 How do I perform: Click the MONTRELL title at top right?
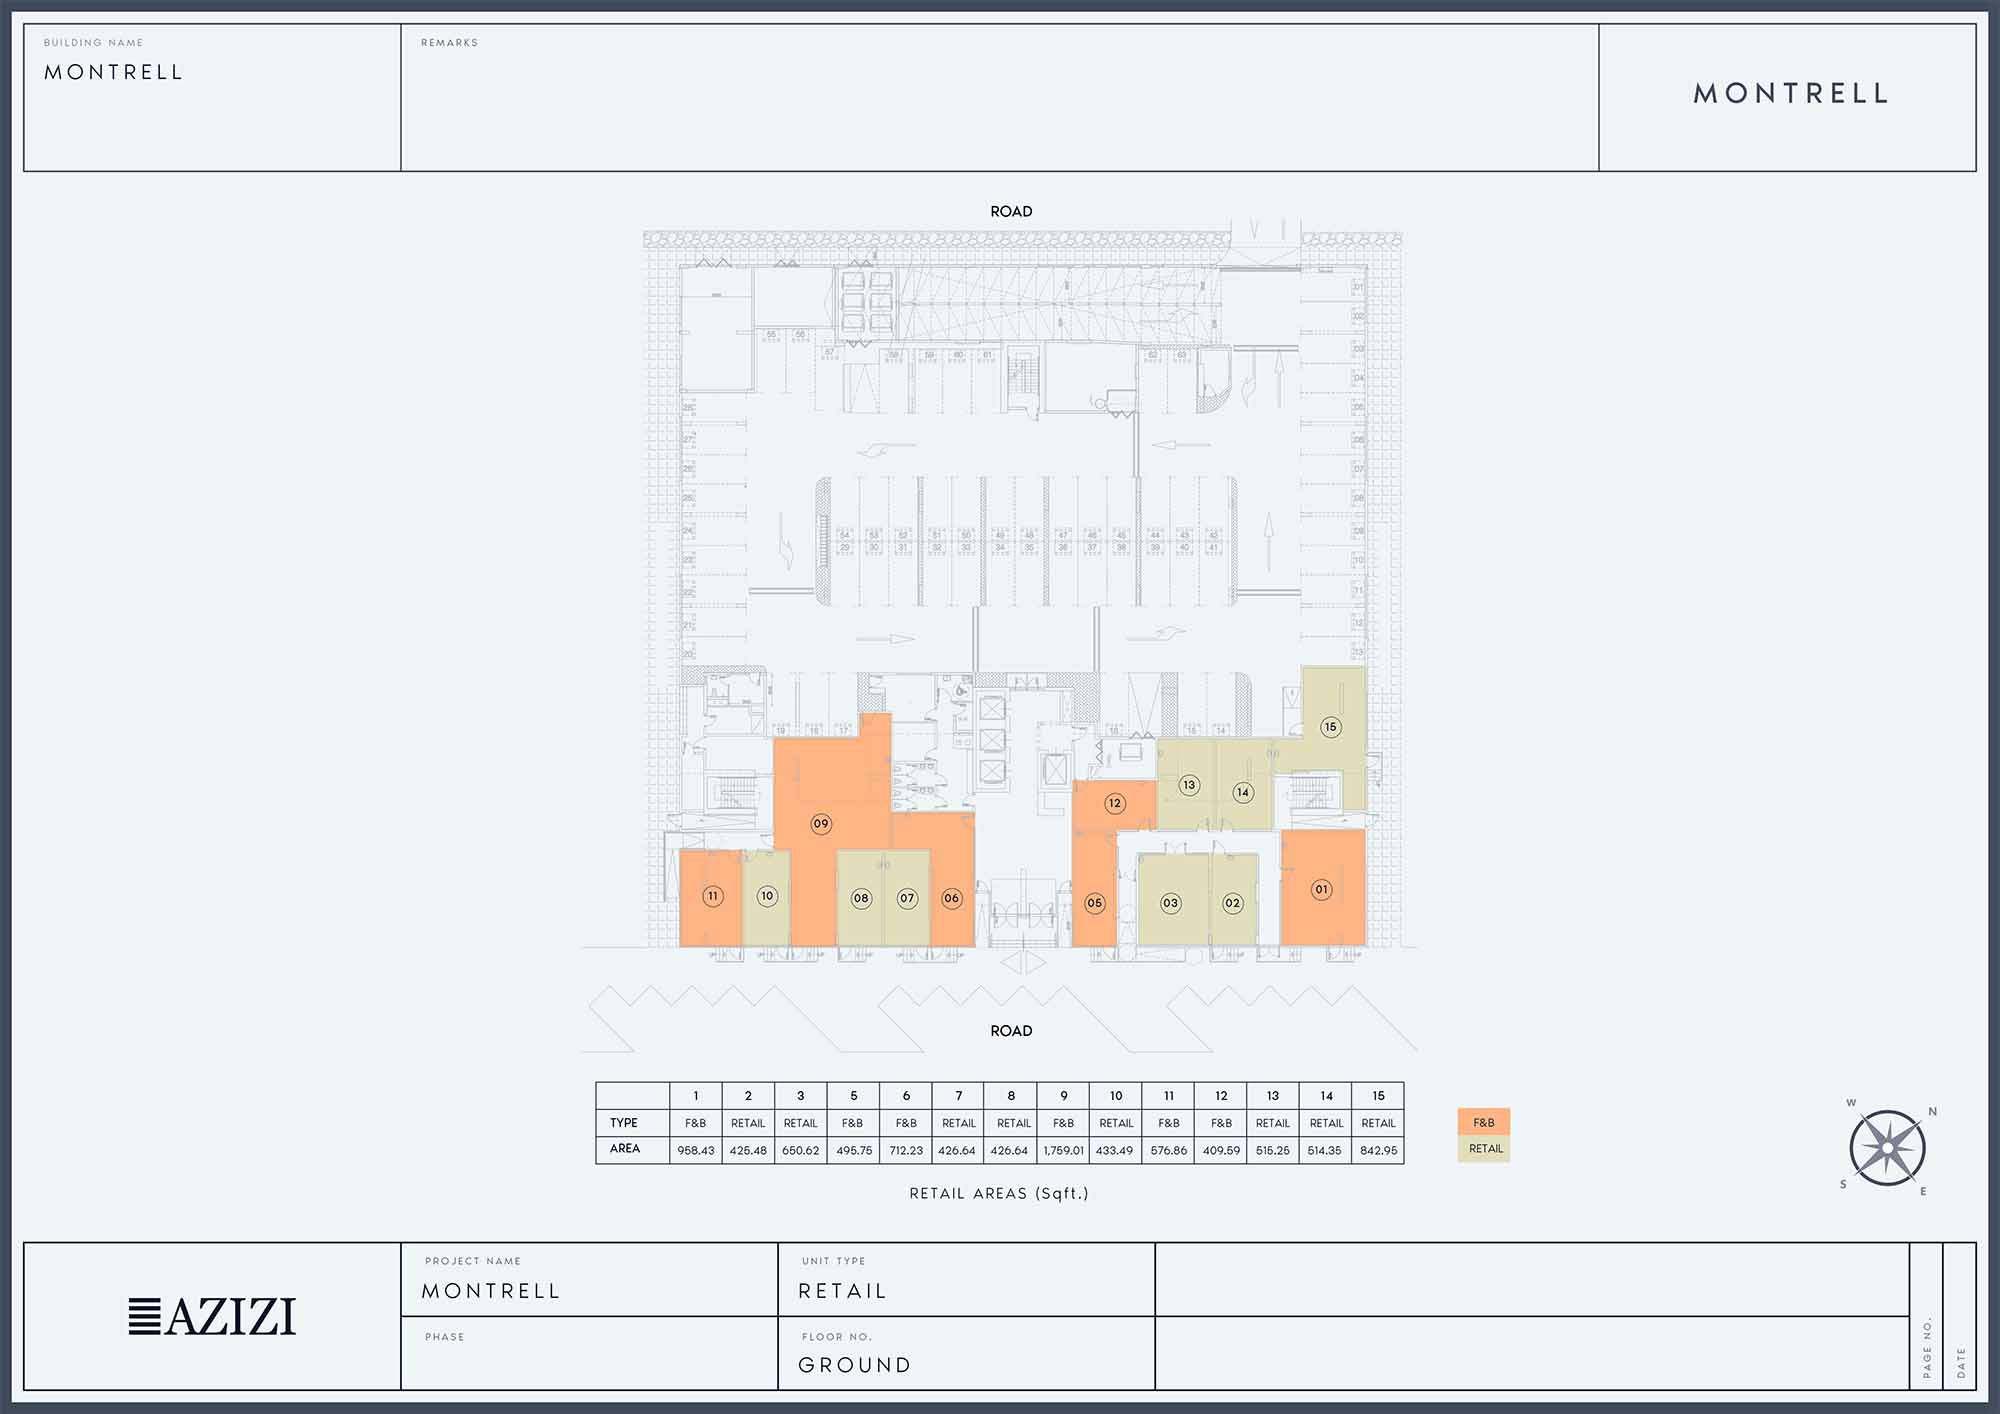(x=1790, y=94)
